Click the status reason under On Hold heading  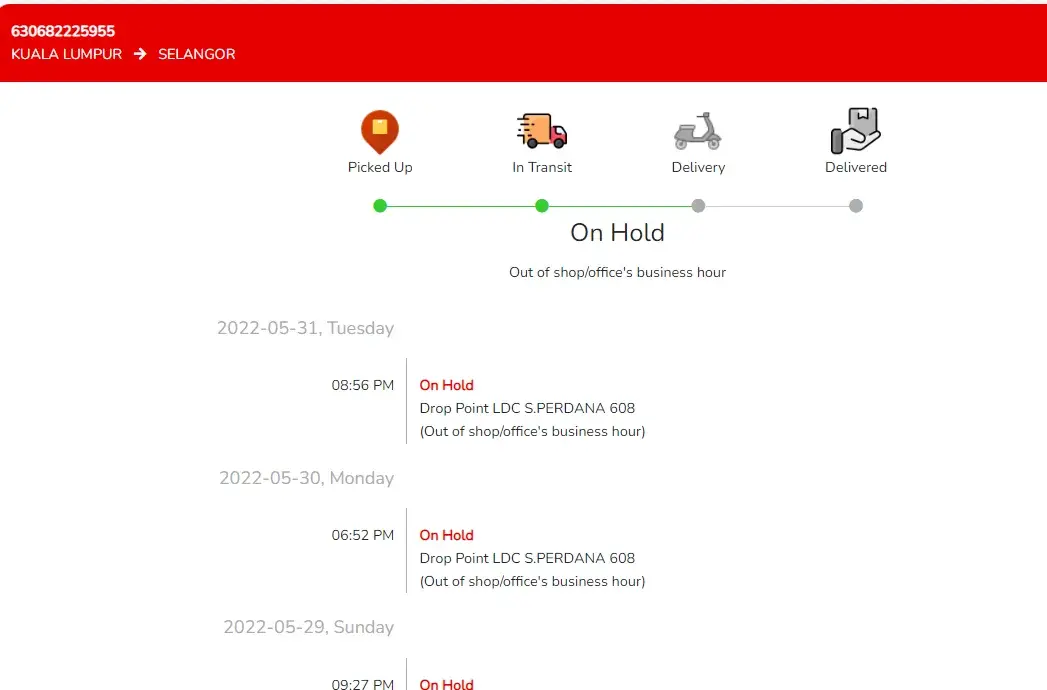617,273
